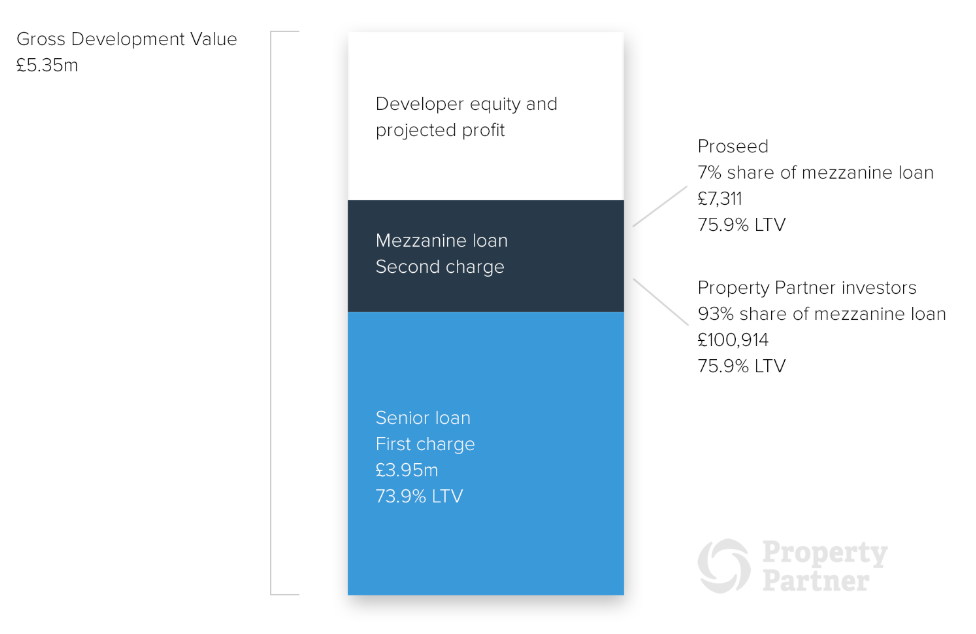
Task: Click the Property Partner swirl logo icon
Action: [723, 566]
